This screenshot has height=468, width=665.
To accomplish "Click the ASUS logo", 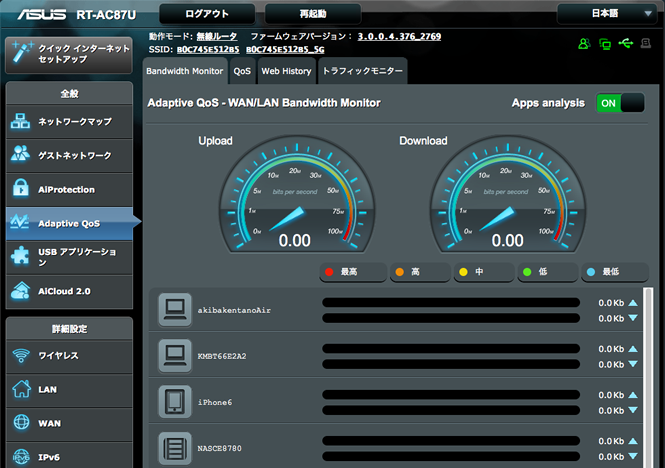I will point(42,14).
